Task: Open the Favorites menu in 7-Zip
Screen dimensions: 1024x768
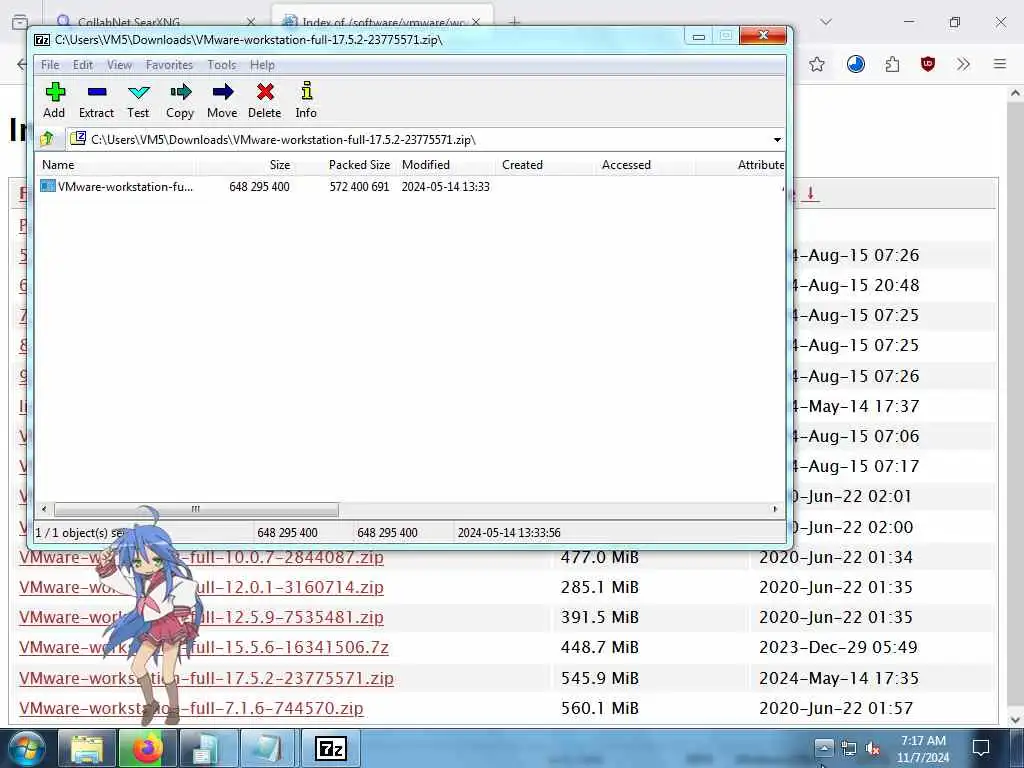Action: [169, 65]
